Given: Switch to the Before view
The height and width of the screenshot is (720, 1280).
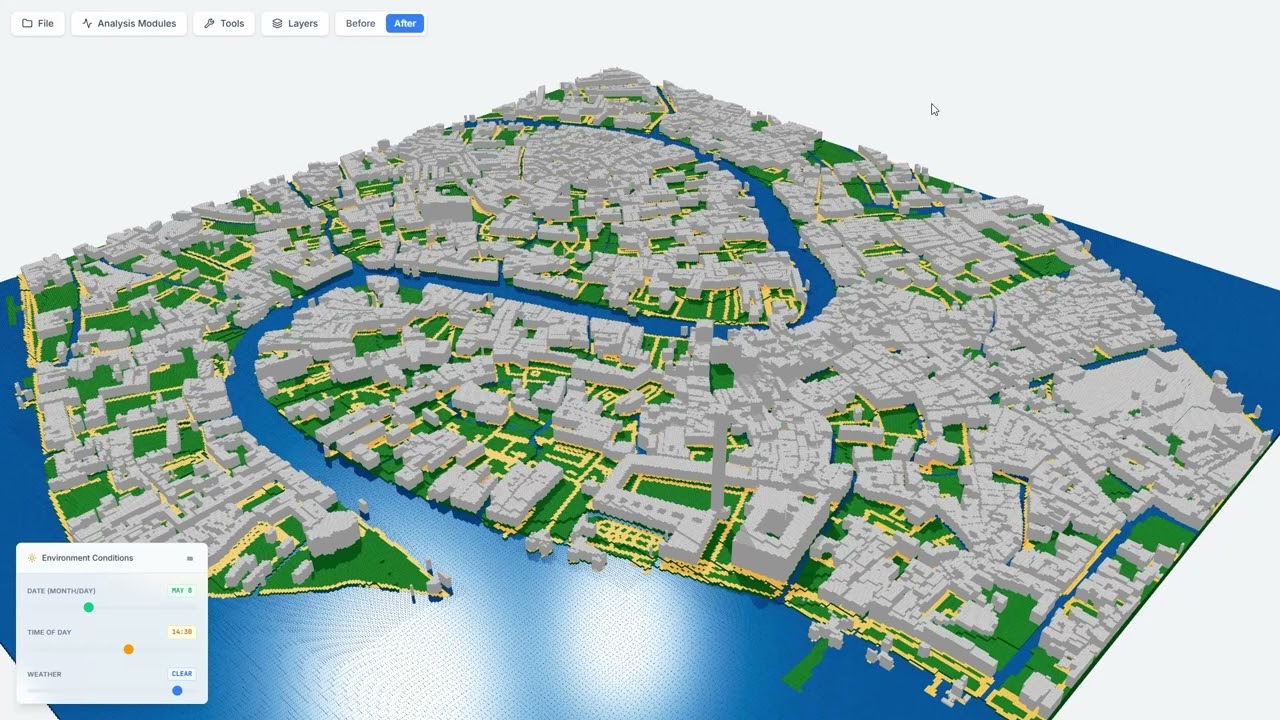Looking at the screenshot, I should tap(361, 23).
